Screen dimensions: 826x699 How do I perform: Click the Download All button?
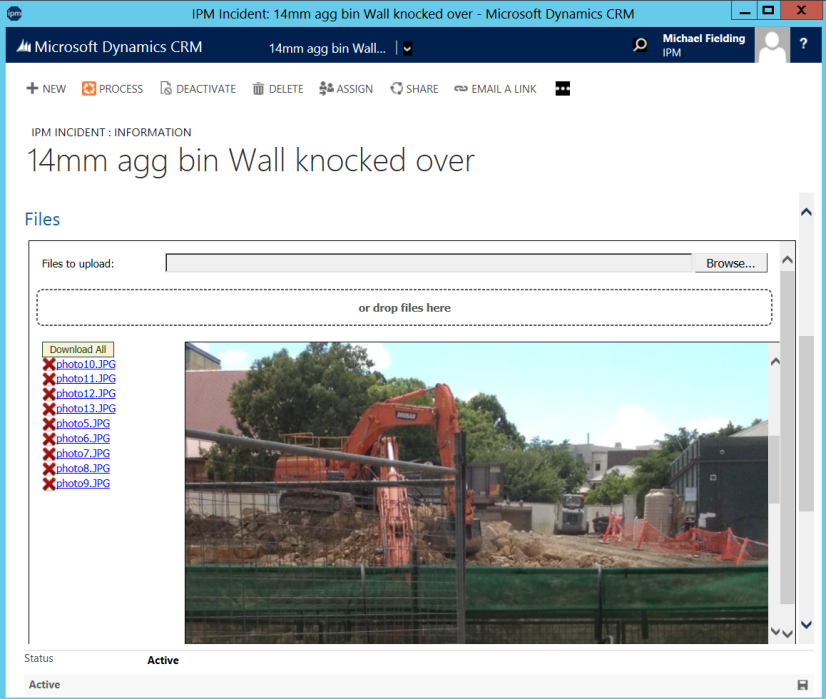coord(78,350)
